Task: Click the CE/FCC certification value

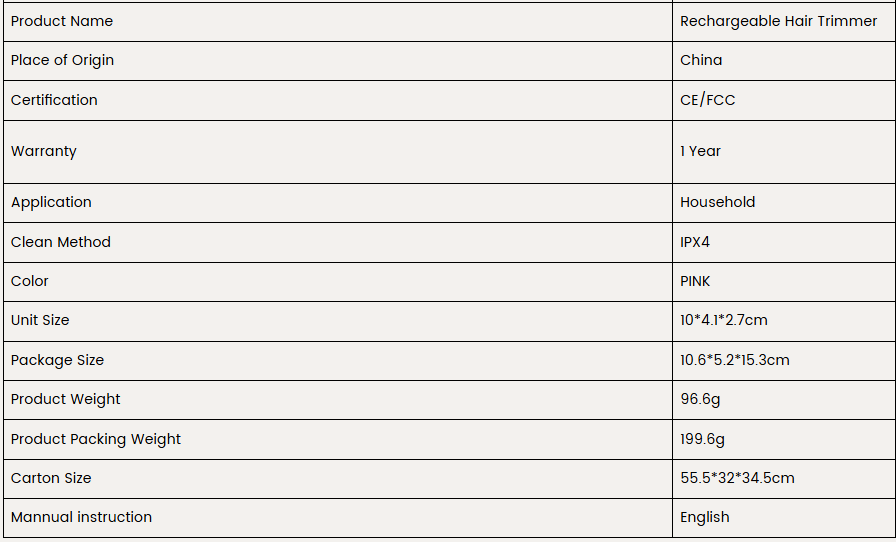Action: [x=707, y=100]
